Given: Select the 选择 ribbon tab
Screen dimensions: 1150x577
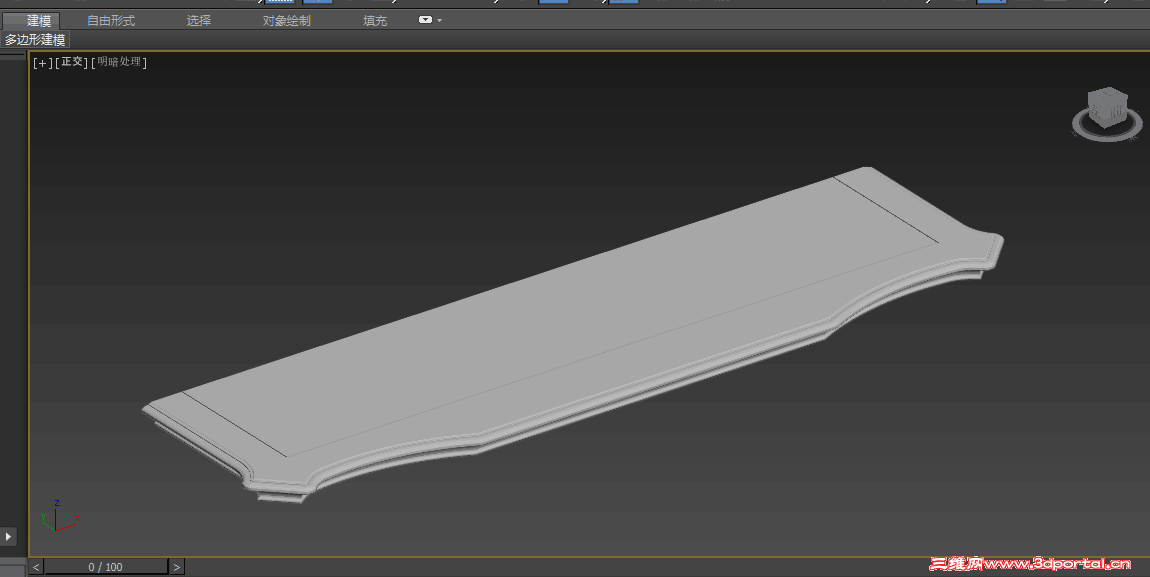Looking at the screenshot, I should tap(198, 21).
